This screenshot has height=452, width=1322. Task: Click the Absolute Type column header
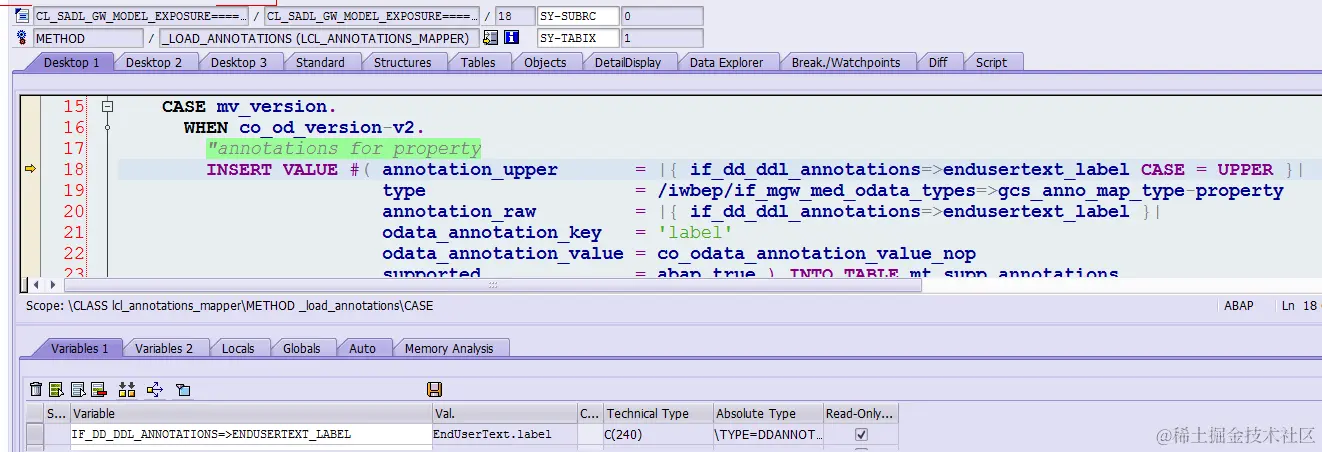768,413
